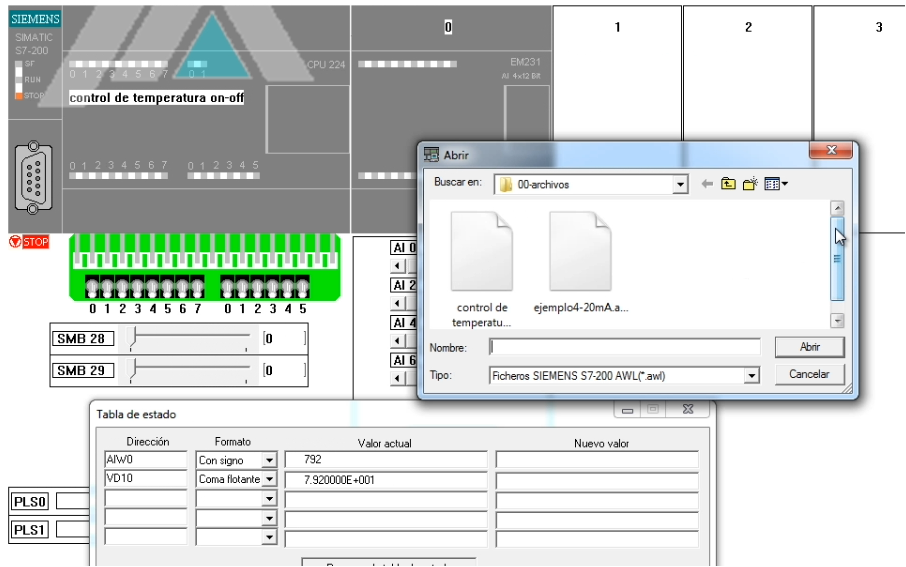The height and width of the screenshot is (567, 906).
Task: Click the PLS1 label
Action: 29,529
